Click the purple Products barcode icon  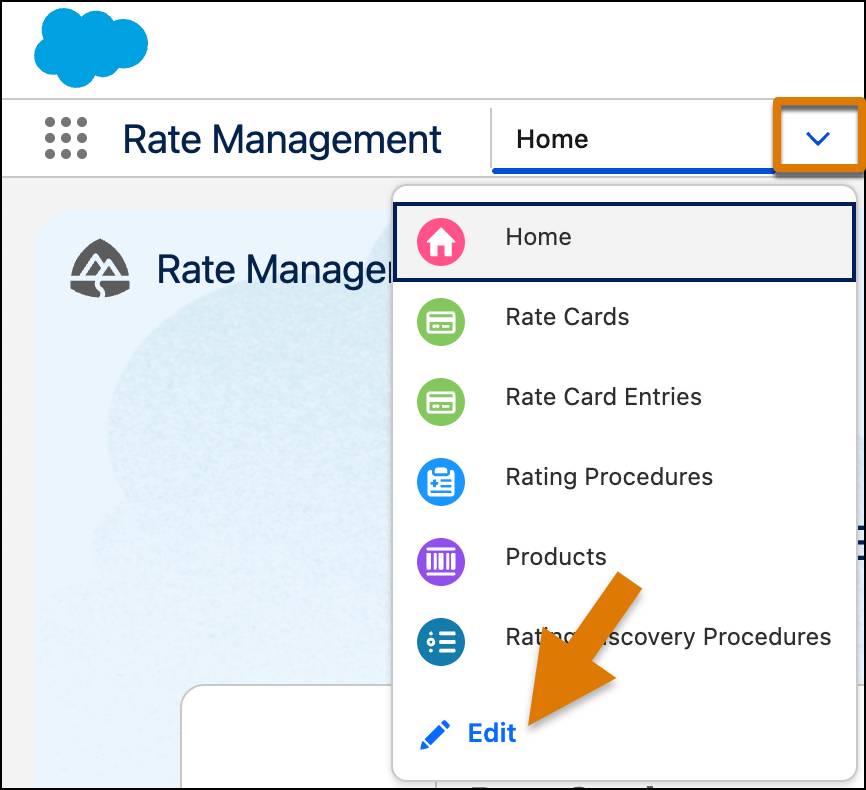[x=441, y=562]
